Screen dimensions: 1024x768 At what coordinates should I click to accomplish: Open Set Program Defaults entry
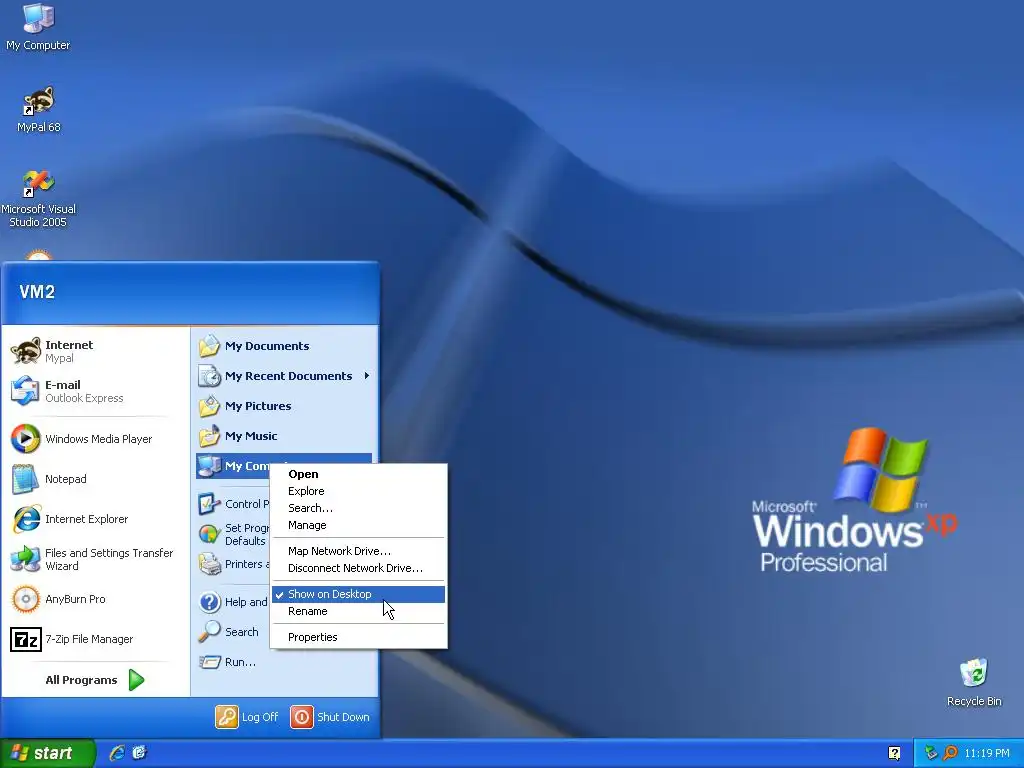coord(233,534)
